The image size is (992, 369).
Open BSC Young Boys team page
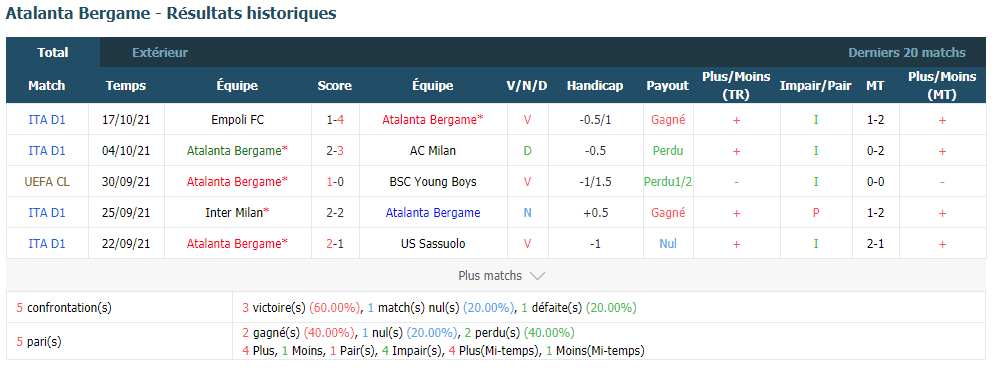pos(433,182)
